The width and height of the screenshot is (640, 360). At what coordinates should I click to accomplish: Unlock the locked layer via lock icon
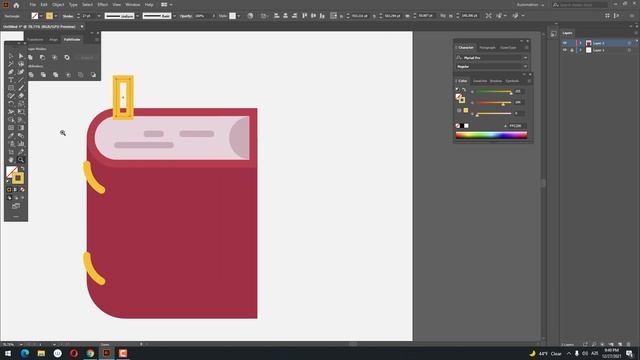(x=572, y=50)
